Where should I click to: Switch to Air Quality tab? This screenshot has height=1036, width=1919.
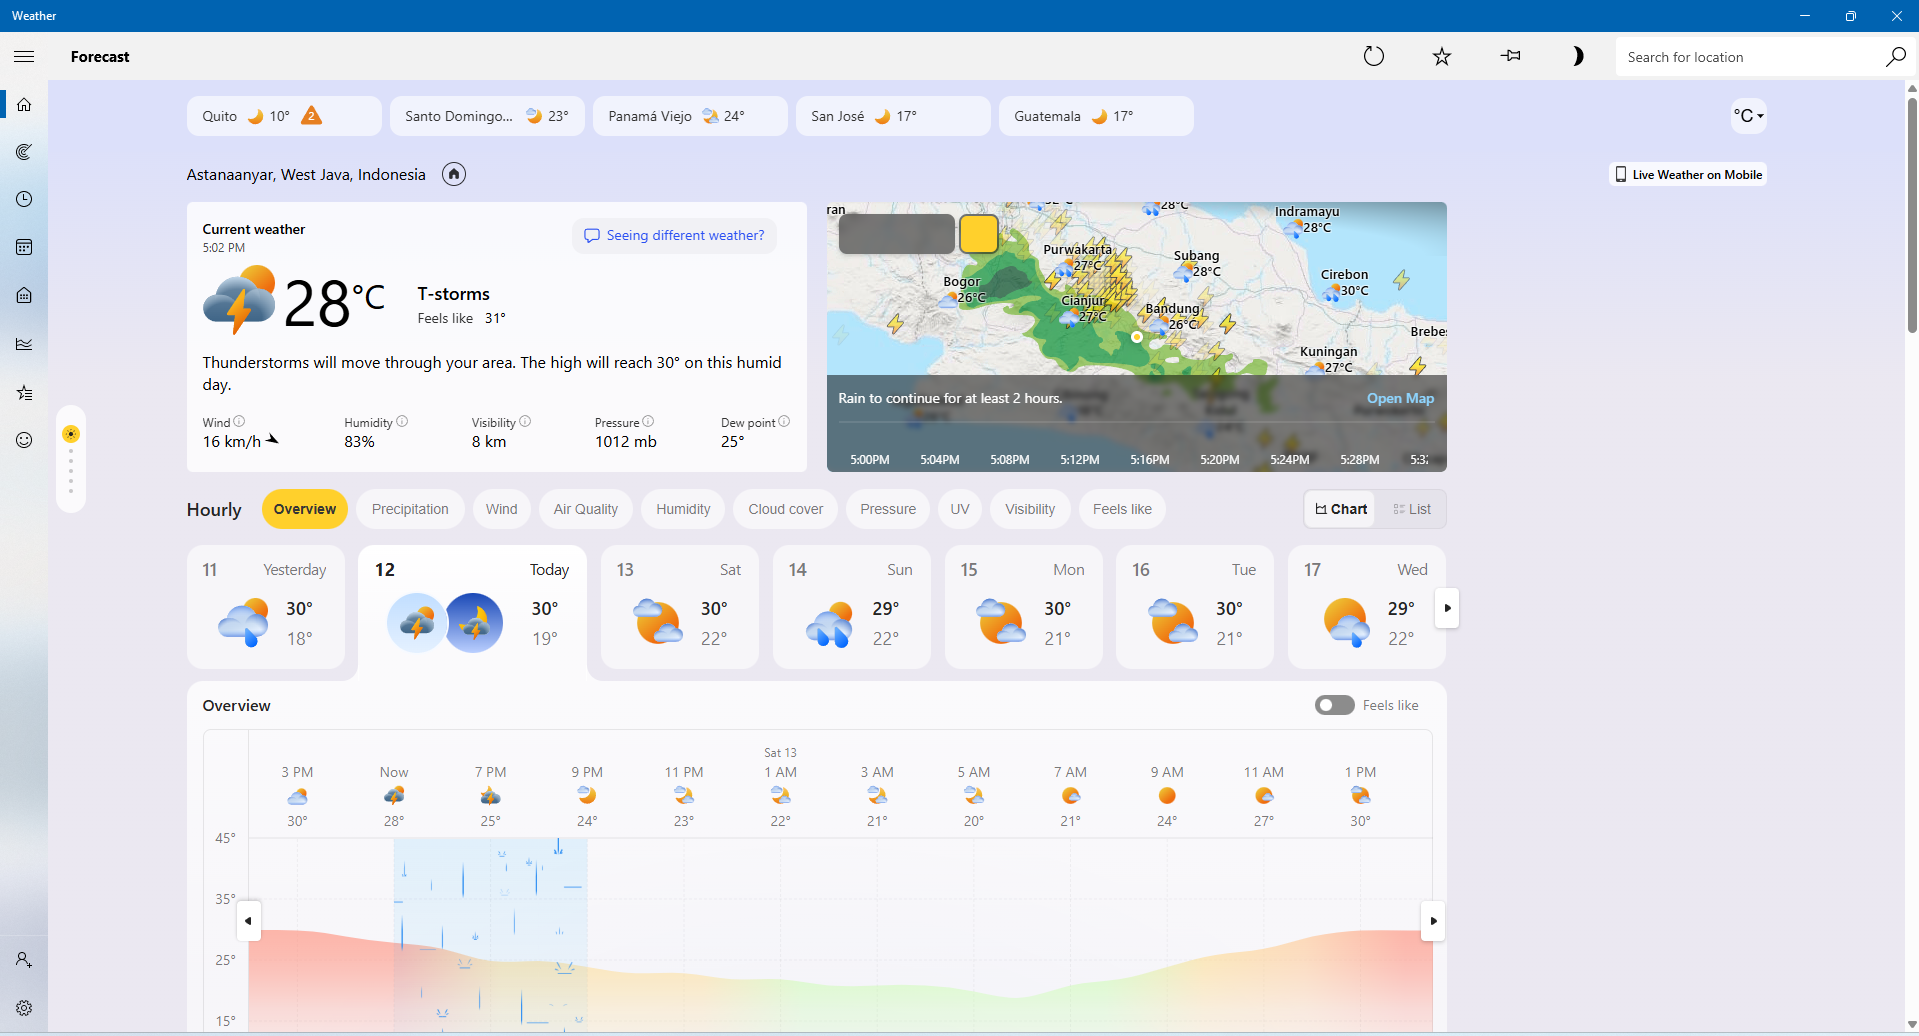pos(585,510)
